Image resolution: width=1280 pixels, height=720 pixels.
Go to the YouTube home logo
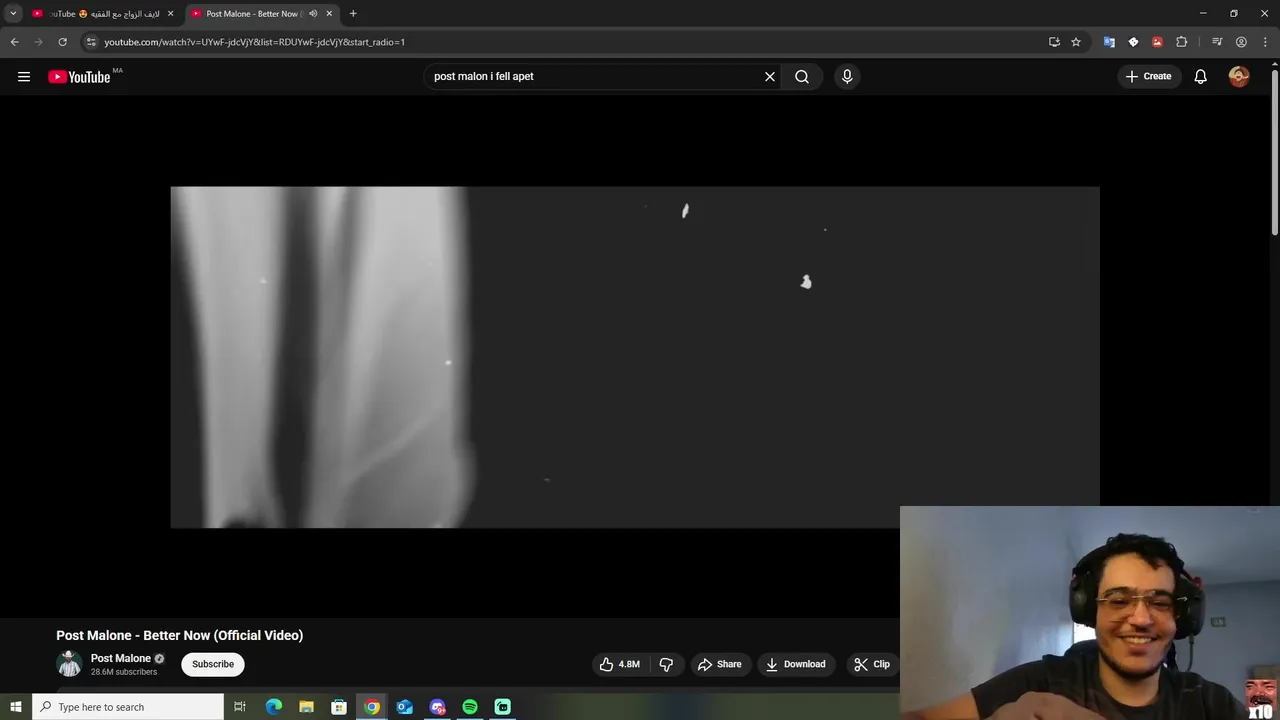coord(79,77)
